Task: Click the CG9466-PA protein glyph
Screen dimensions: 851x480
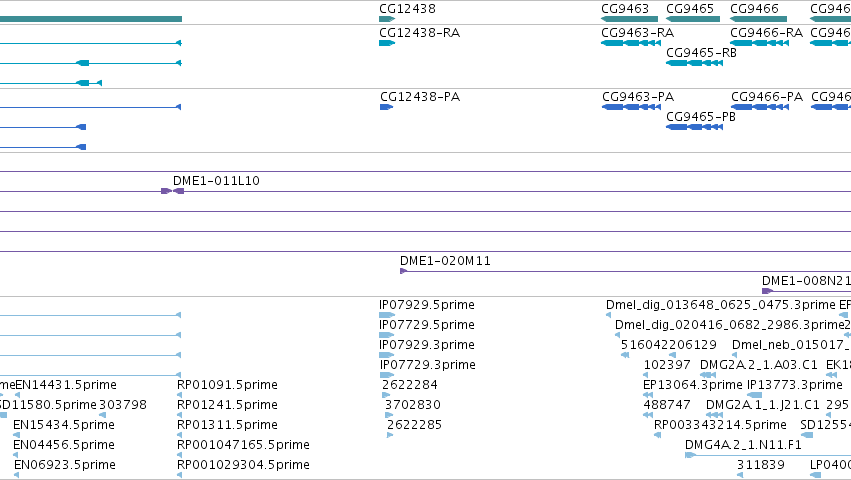Action: coord(760,107)
